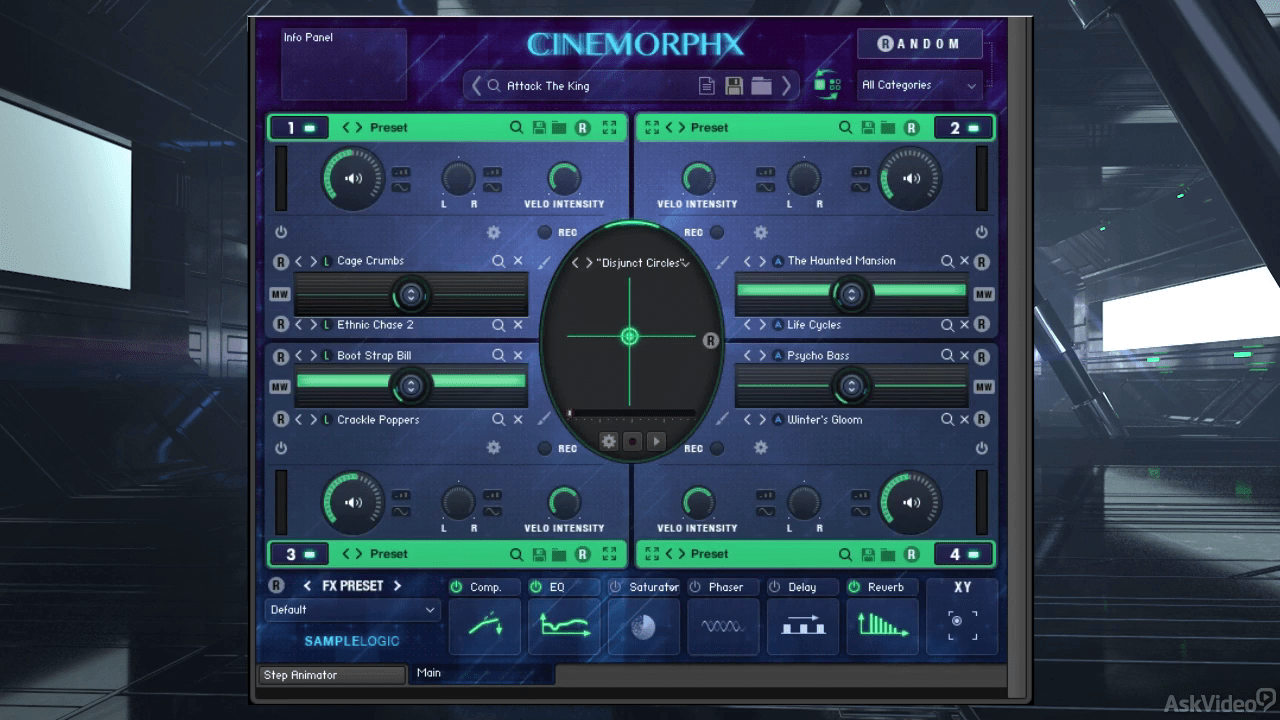The width and height of the screenshot is (1280, 720).
Task: Enable core 3 REC button
Action: tap(545, 448)
